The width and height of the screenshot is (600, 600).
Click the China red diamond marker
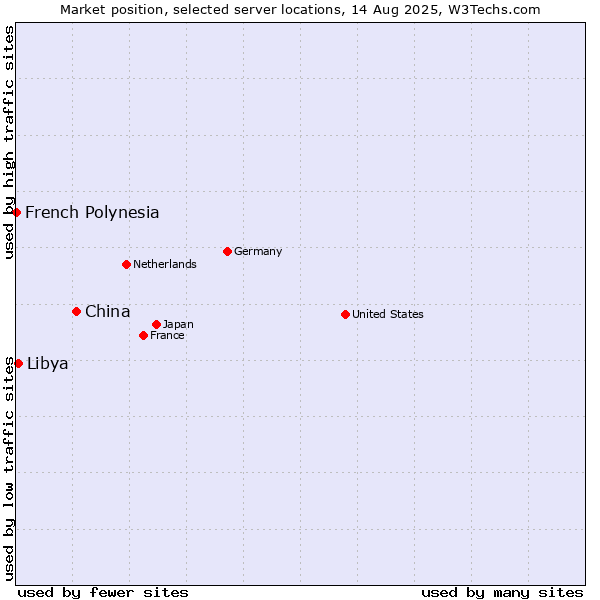tap(77, 311)
